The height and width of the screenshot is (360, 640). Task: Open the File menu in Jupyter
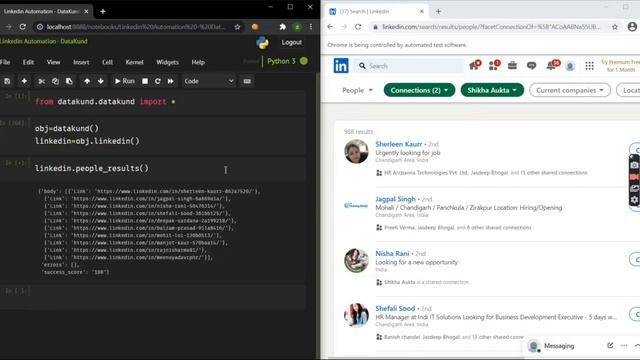click(x=5, y=62)
